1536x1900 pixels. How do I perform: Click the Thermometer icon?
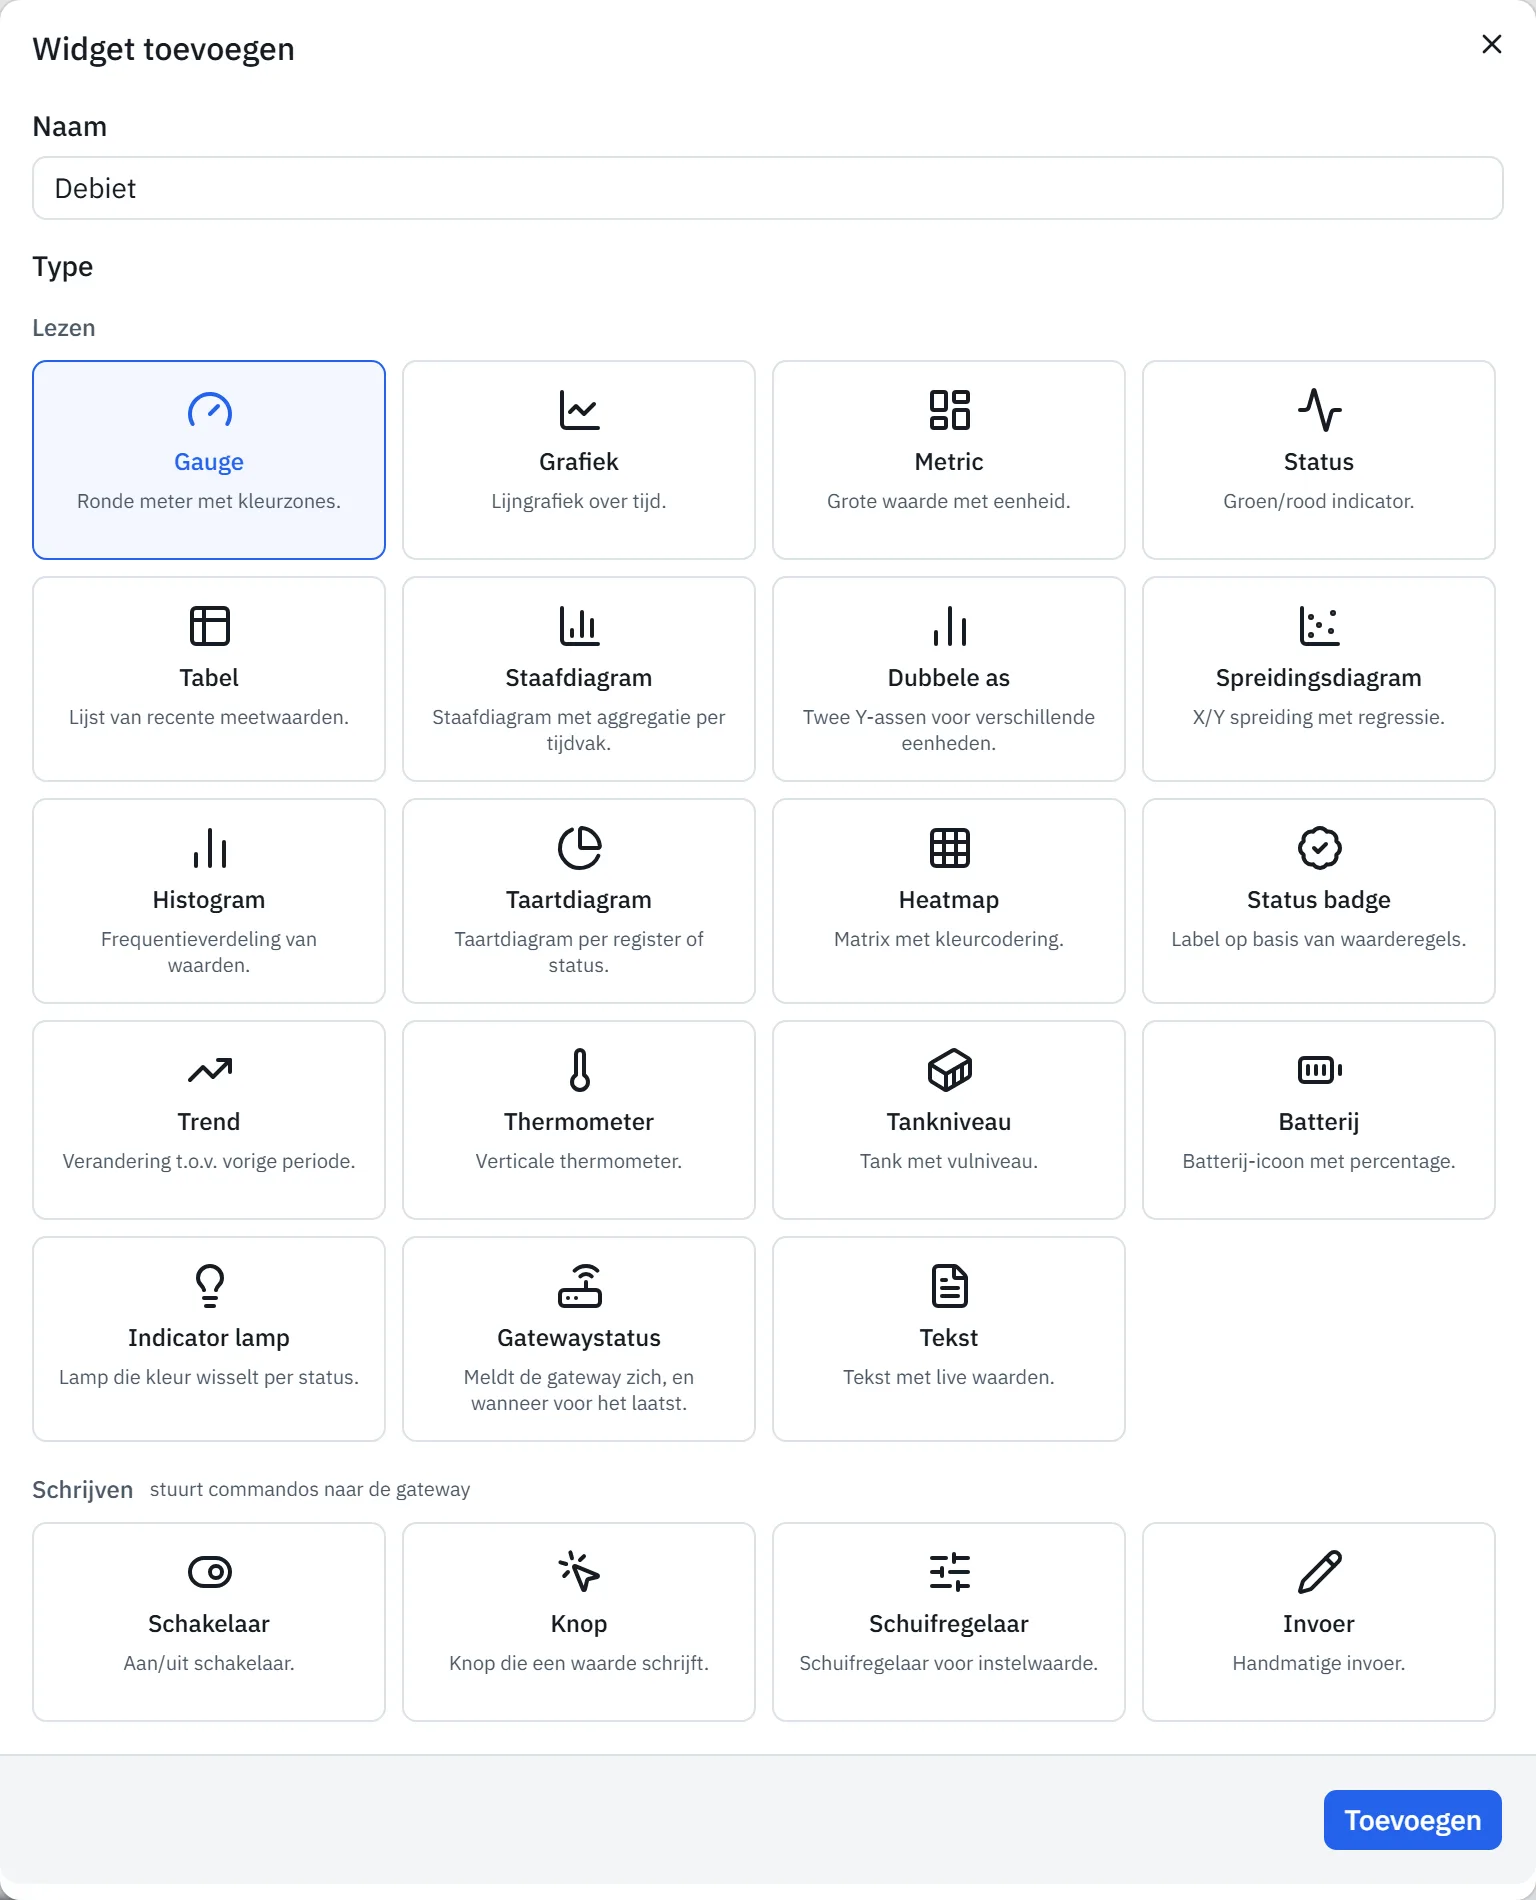coord(579,1070)
